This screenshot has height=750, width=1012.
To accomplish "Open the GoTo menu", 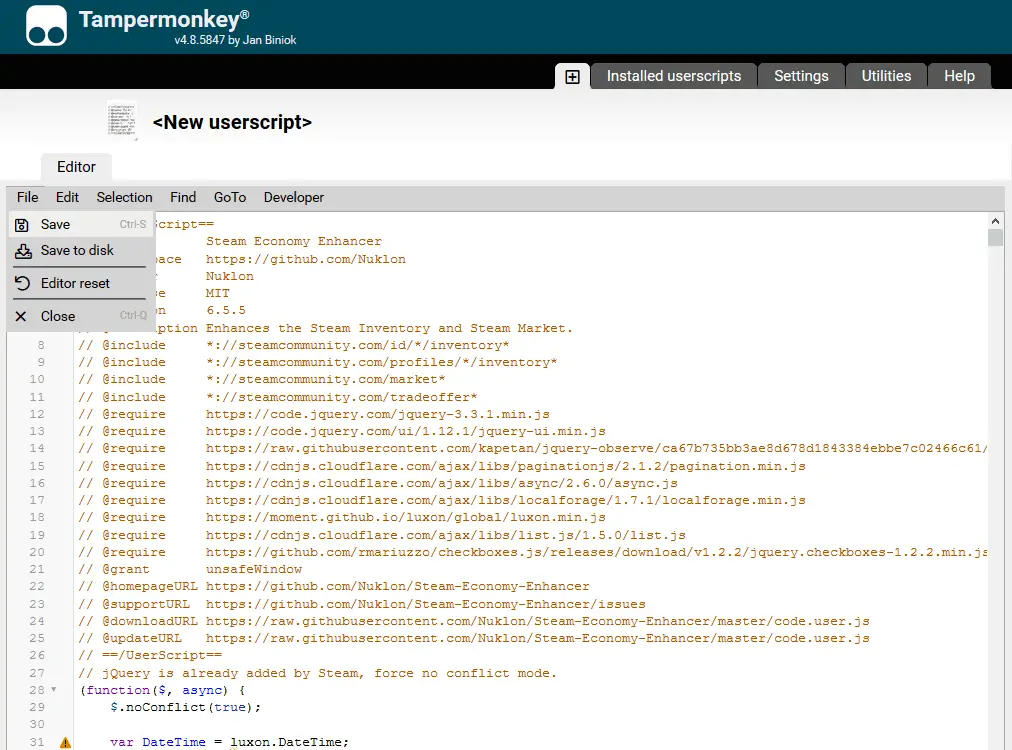I will coord(230,198).
